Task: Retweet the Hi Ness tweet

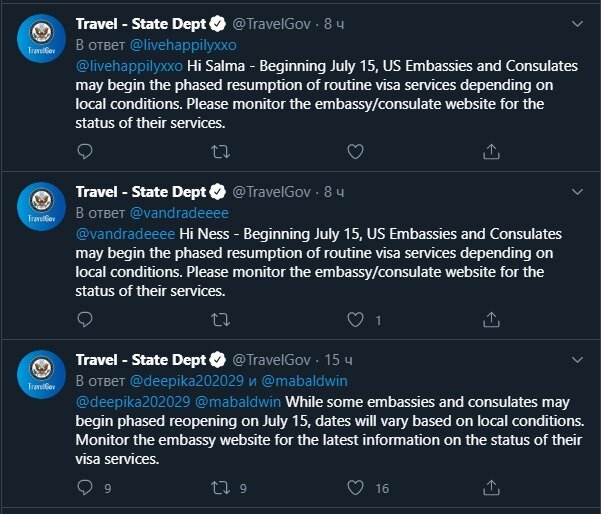Action: [220, 320]
